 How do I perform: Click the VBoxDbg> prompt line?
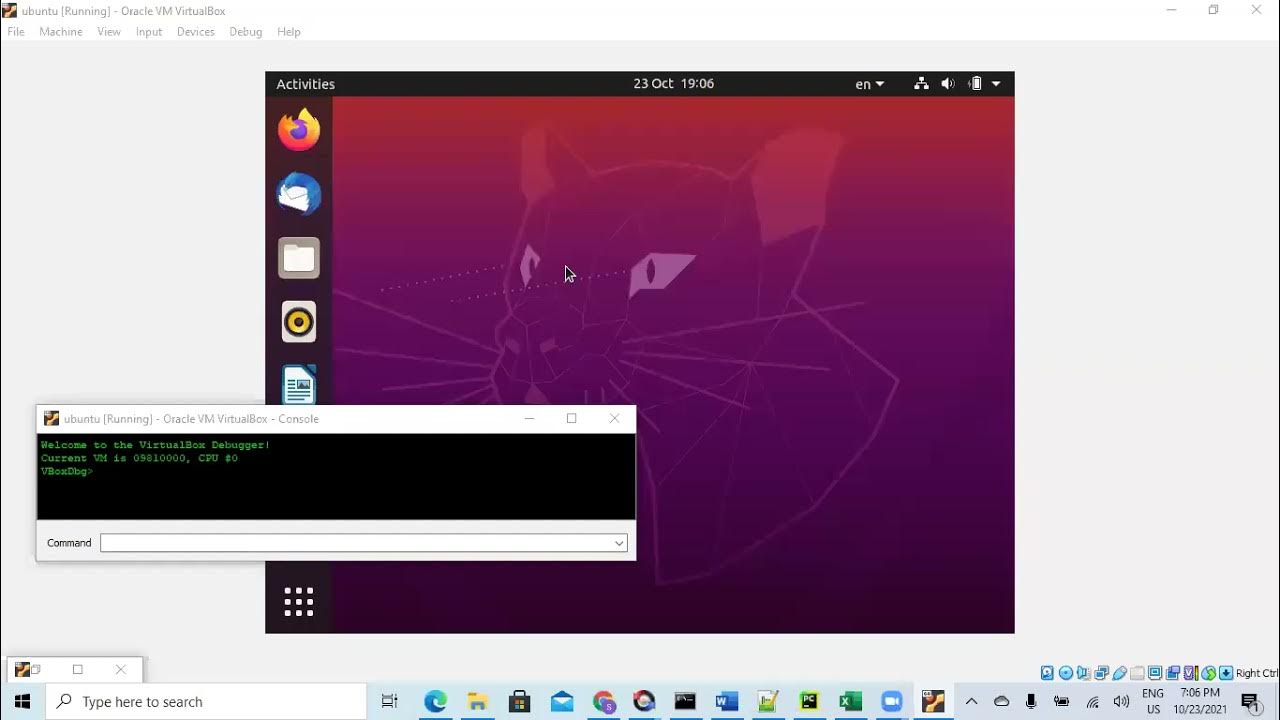point(67,471)
